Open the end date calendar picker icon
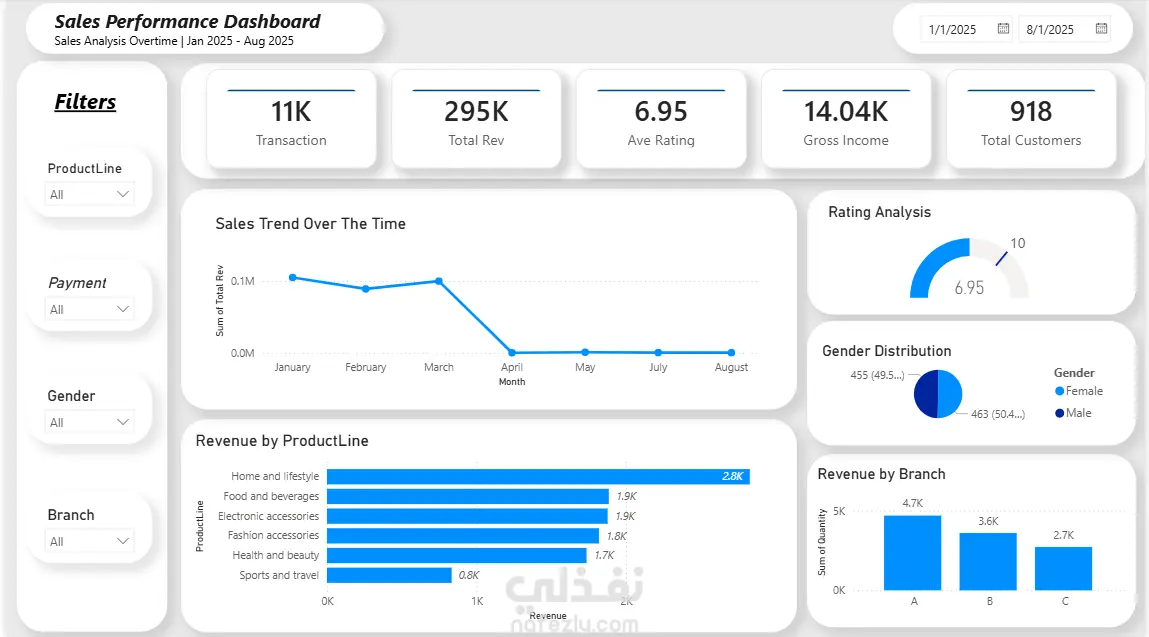This screenshot has width=1149, height=637. point(1101,29)
